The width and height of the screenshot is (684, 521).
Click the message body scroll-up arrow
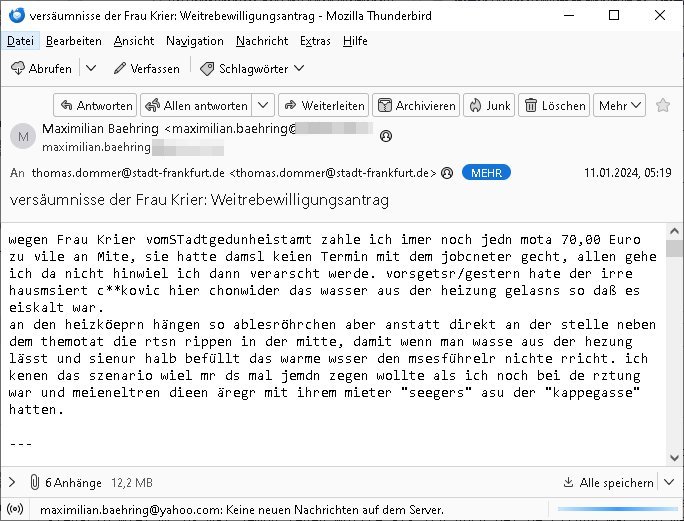[674, 231]
